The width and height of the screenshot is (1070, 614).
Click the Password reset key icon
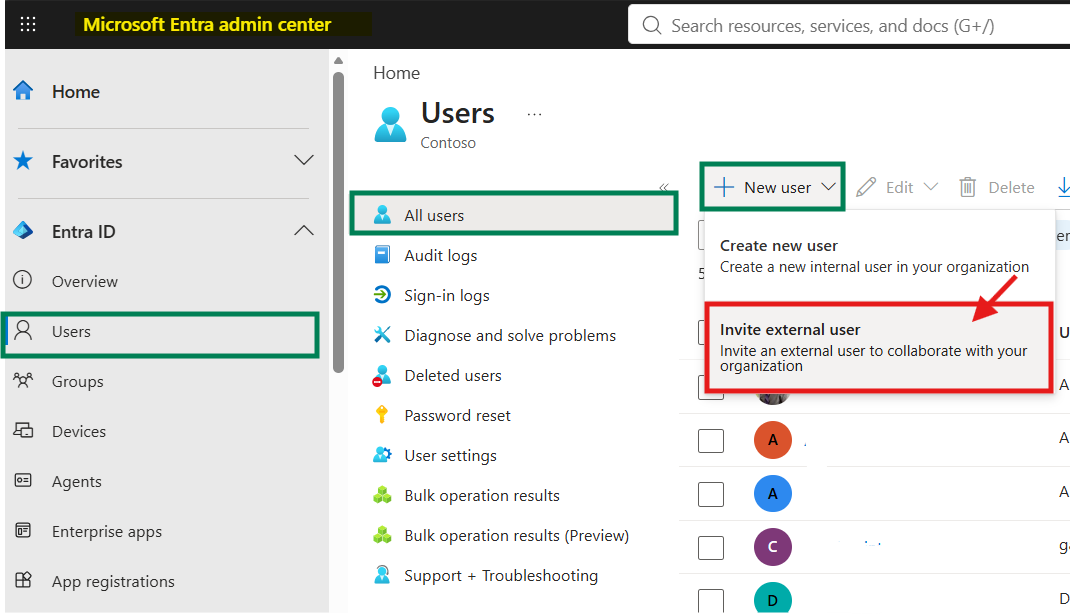[382, 415]
